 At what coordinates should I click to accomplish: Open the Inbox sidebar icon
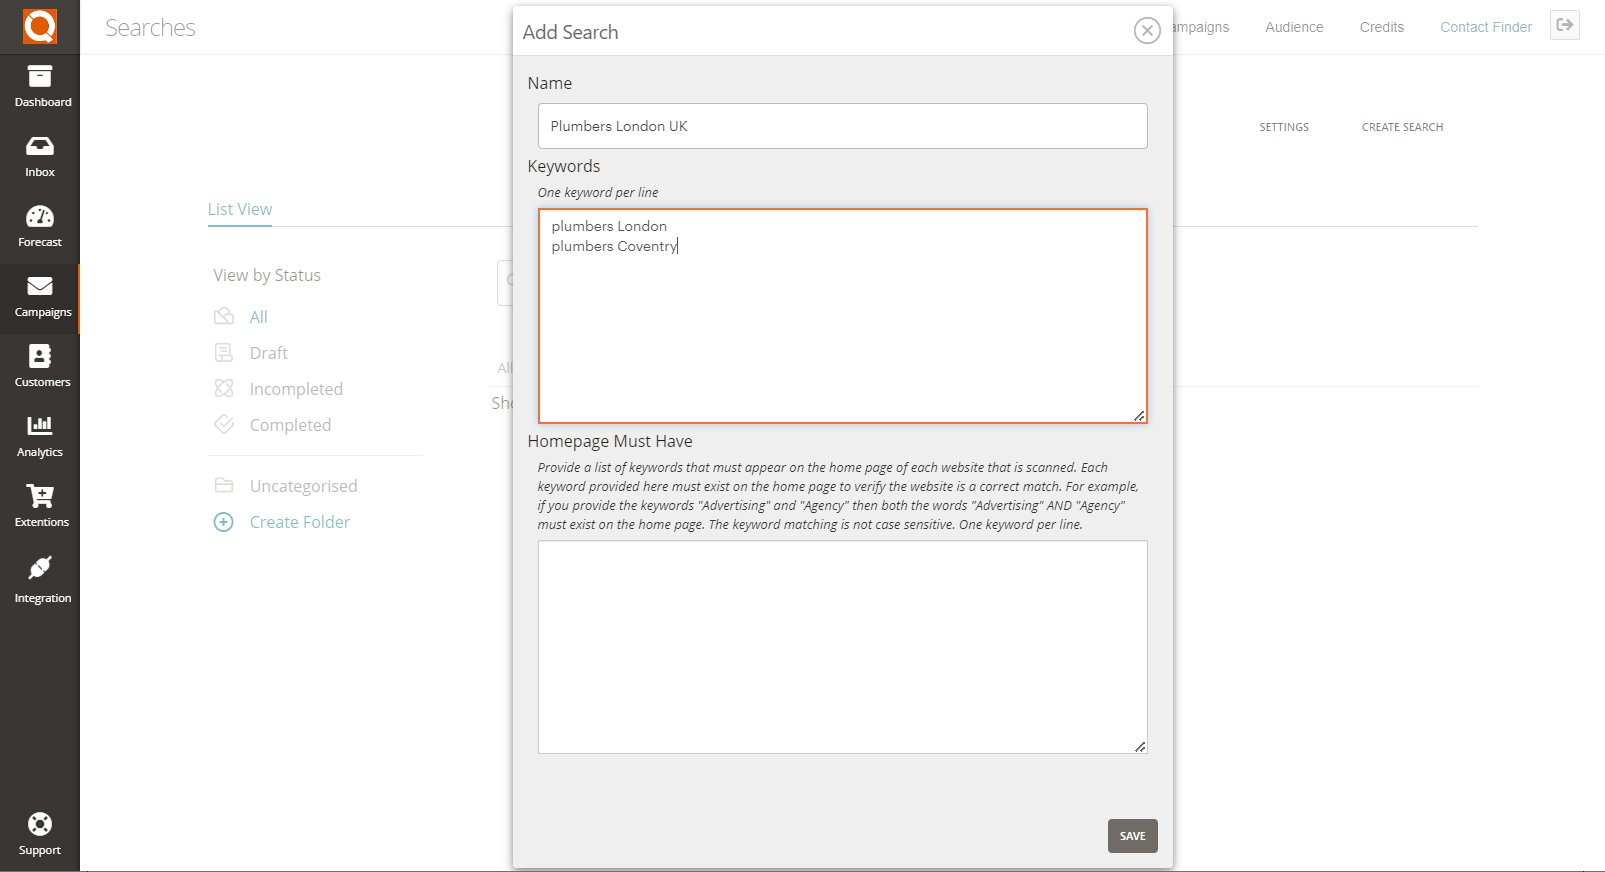(40, 146)
